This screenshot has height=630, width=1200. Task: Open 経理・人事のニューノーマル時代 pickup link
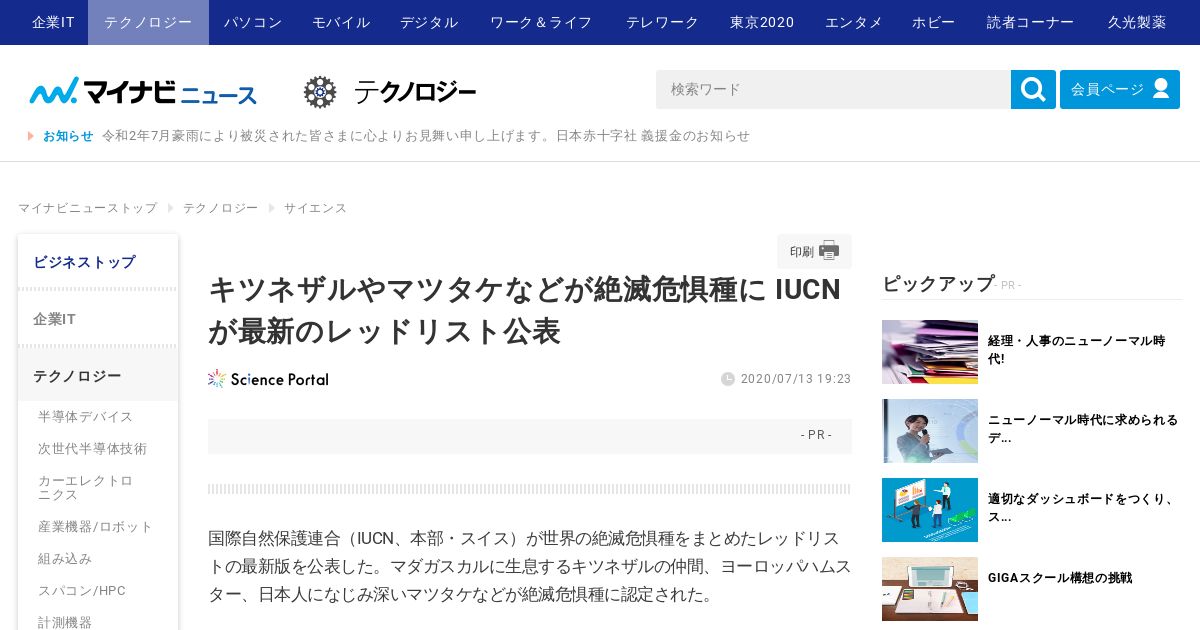pyautogui.click(x=1077, y=350)
